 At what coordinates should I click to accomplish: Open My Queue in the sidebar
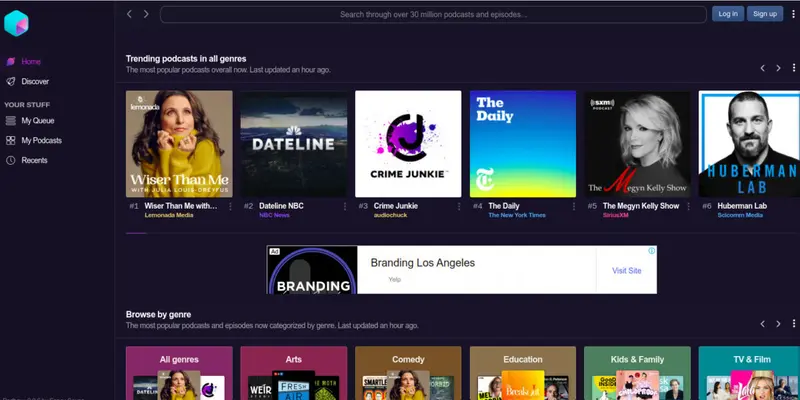pos(37,121)
